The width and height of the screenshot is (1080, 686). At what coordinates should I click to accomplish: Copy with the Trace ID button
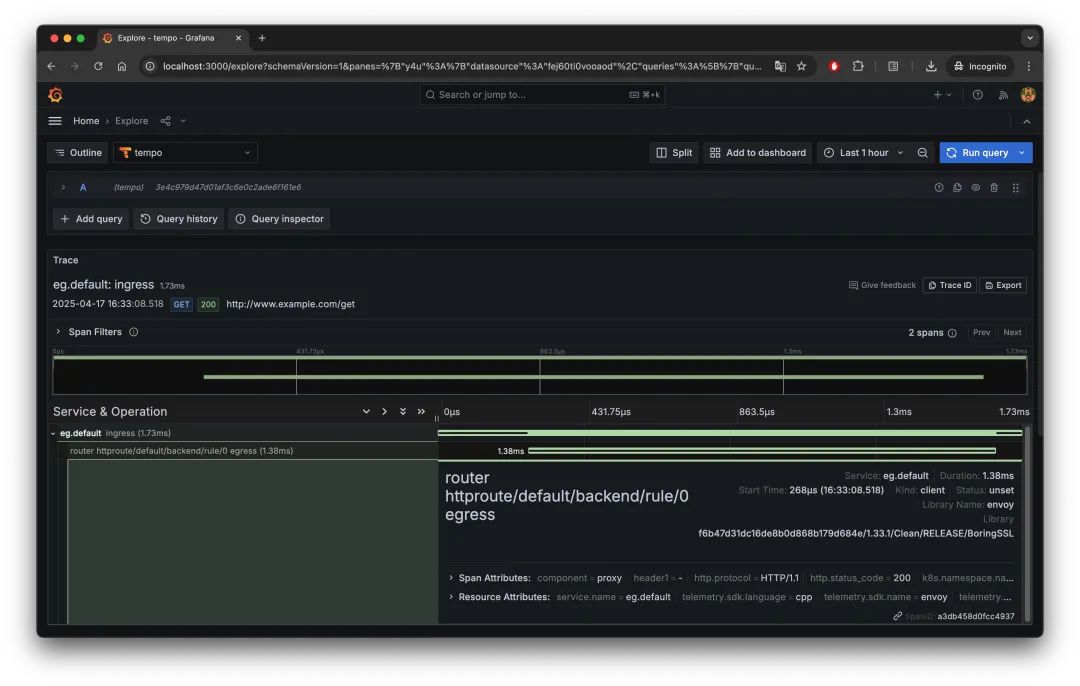pyautogui.click(x=949, y=285)
